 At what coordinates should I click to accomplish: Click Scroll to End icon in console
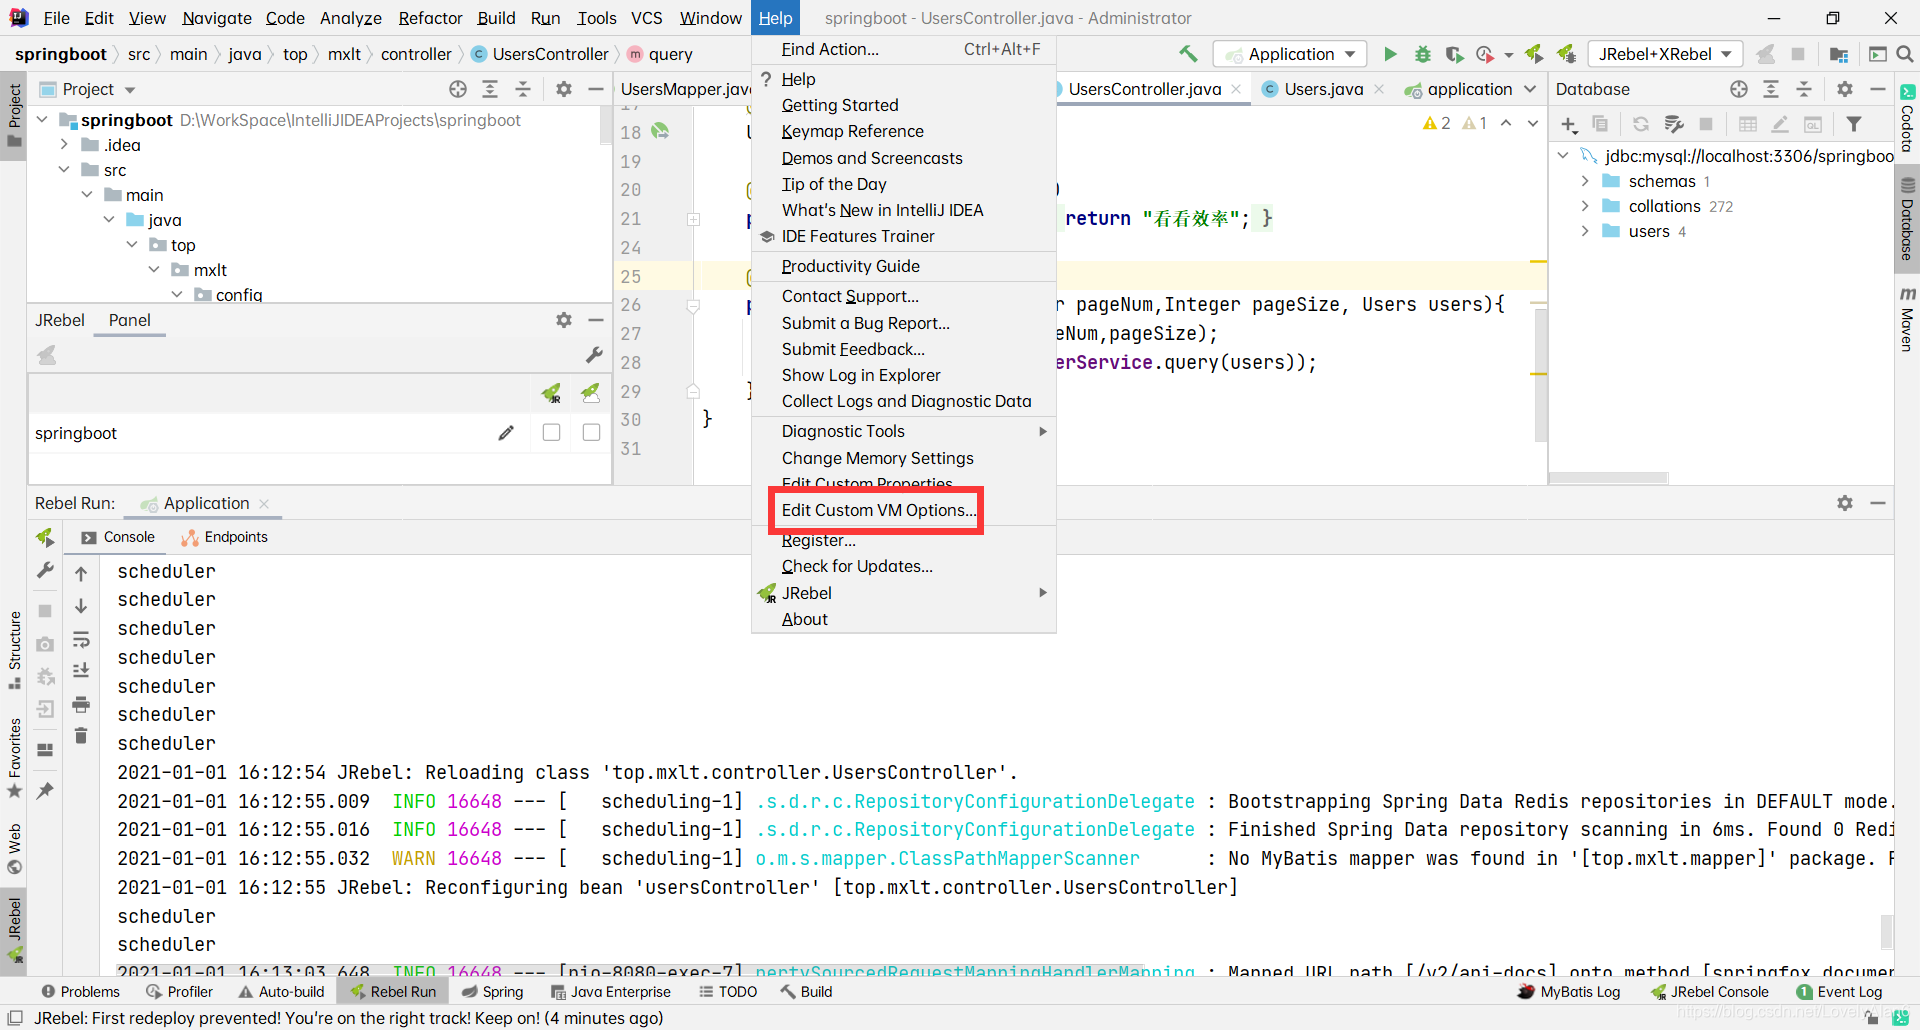81,672
